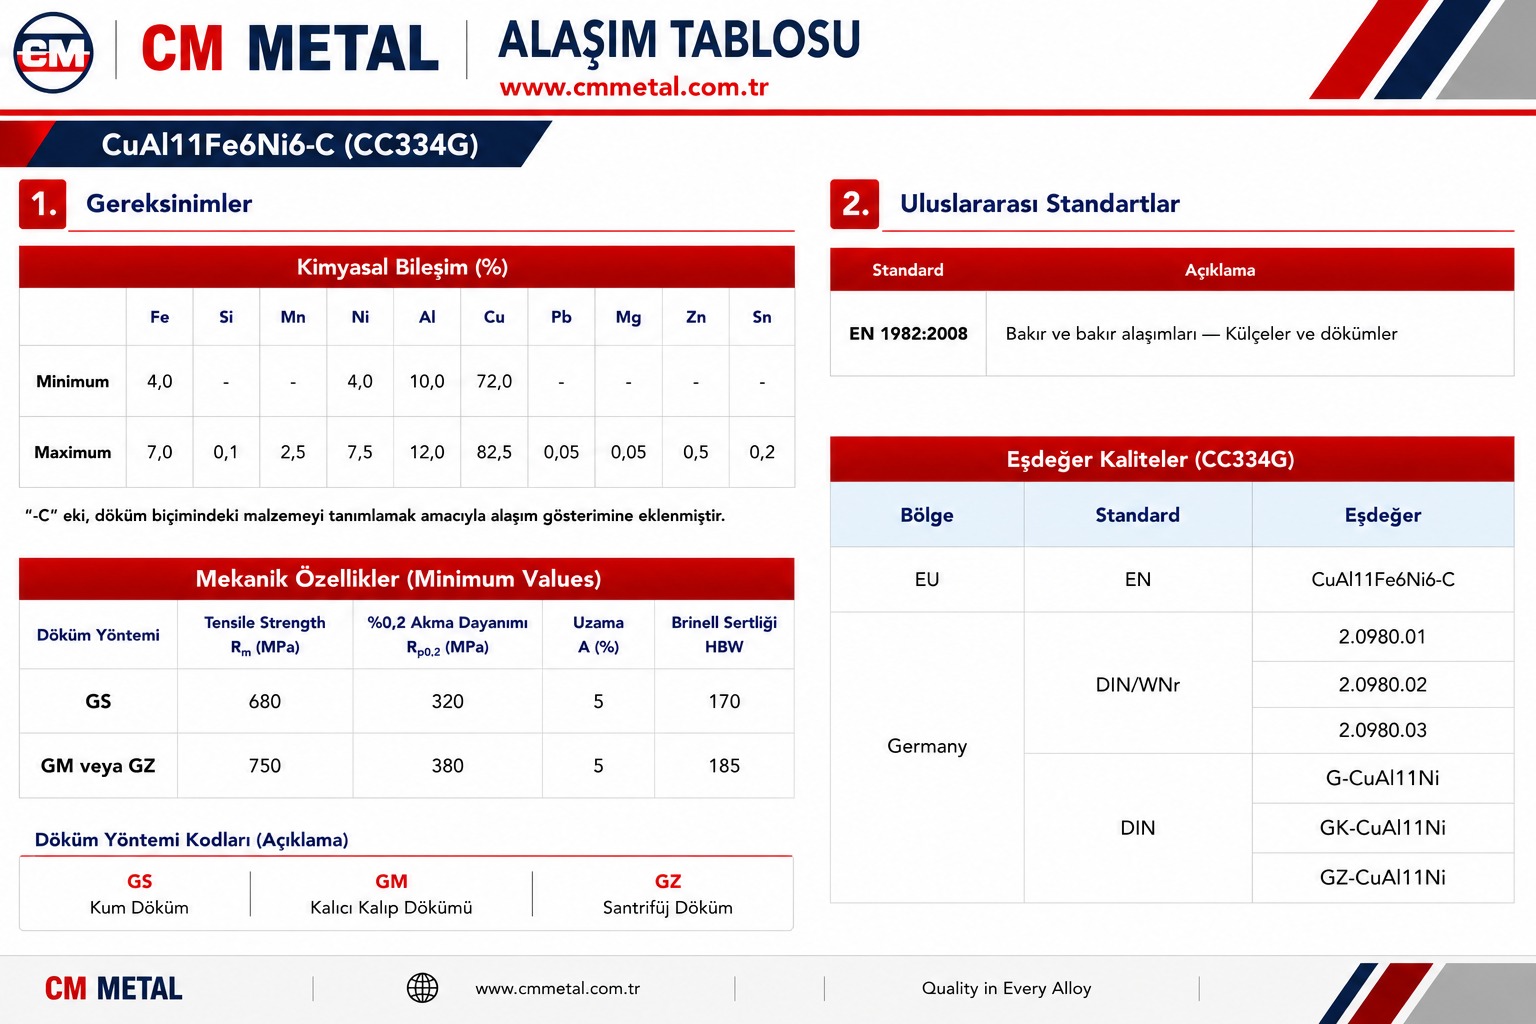Click the ALAŞIM TABLOSU title
Image resolution: width=1536 pixels, height=1024 pixels.
[679, 40]
